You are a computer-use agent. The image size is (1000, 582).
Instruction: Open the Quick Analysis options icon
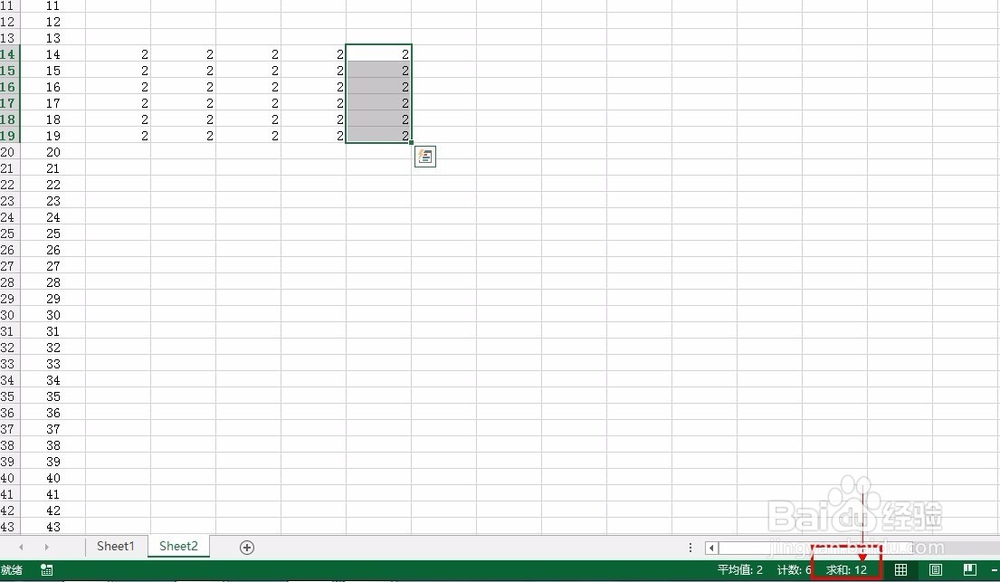click(425, 156)
